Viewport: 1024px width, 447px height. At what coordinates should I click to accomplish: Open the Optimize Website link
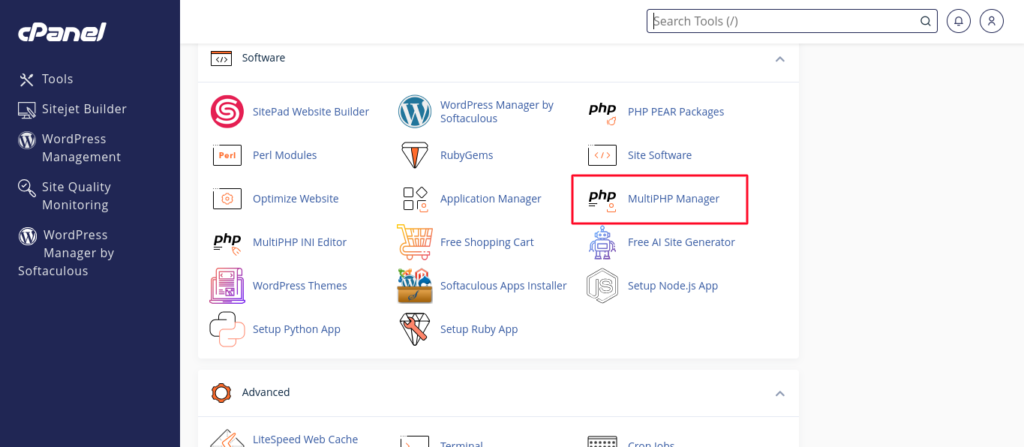296,199
